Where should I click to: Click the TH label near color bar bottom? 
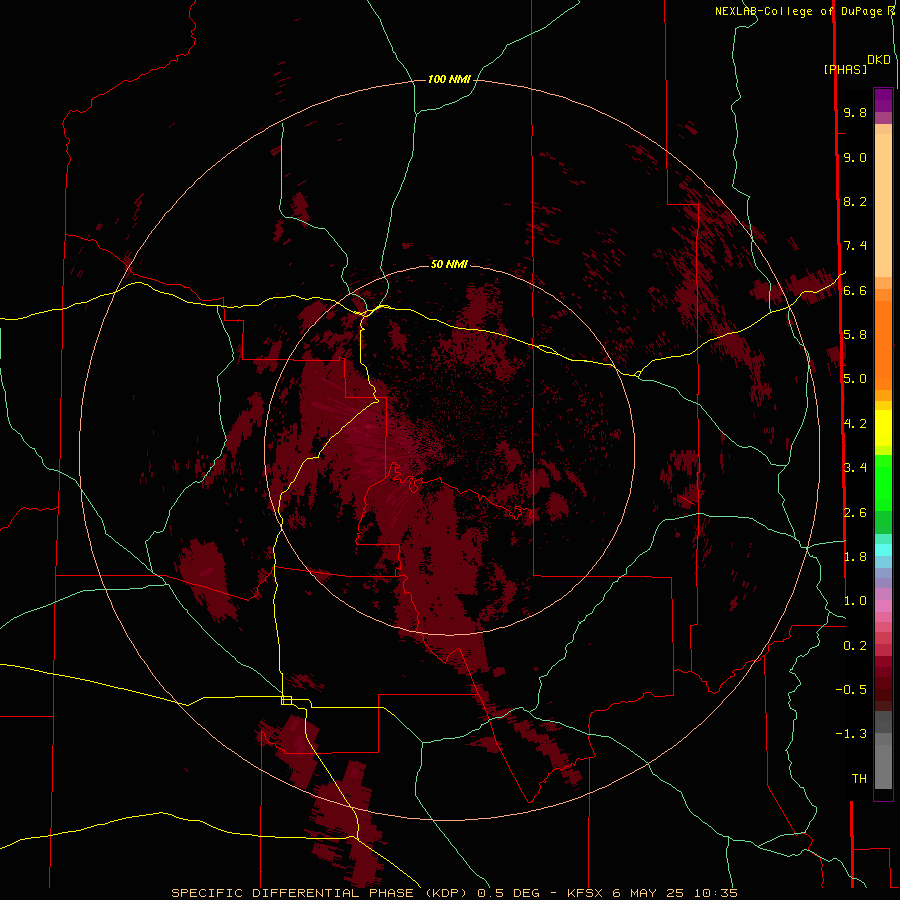tap(859, 779)
